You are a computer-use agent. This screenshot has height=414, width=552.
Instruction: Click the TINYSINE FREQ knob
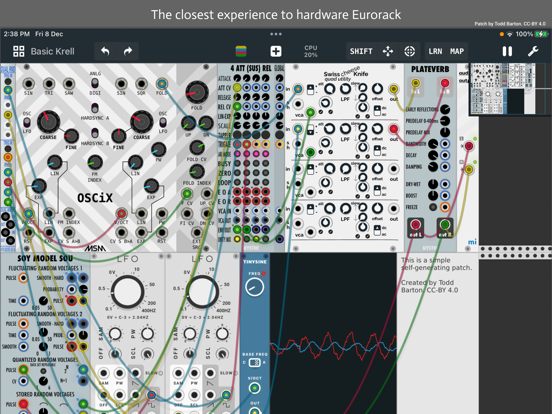tap(254, 287)
